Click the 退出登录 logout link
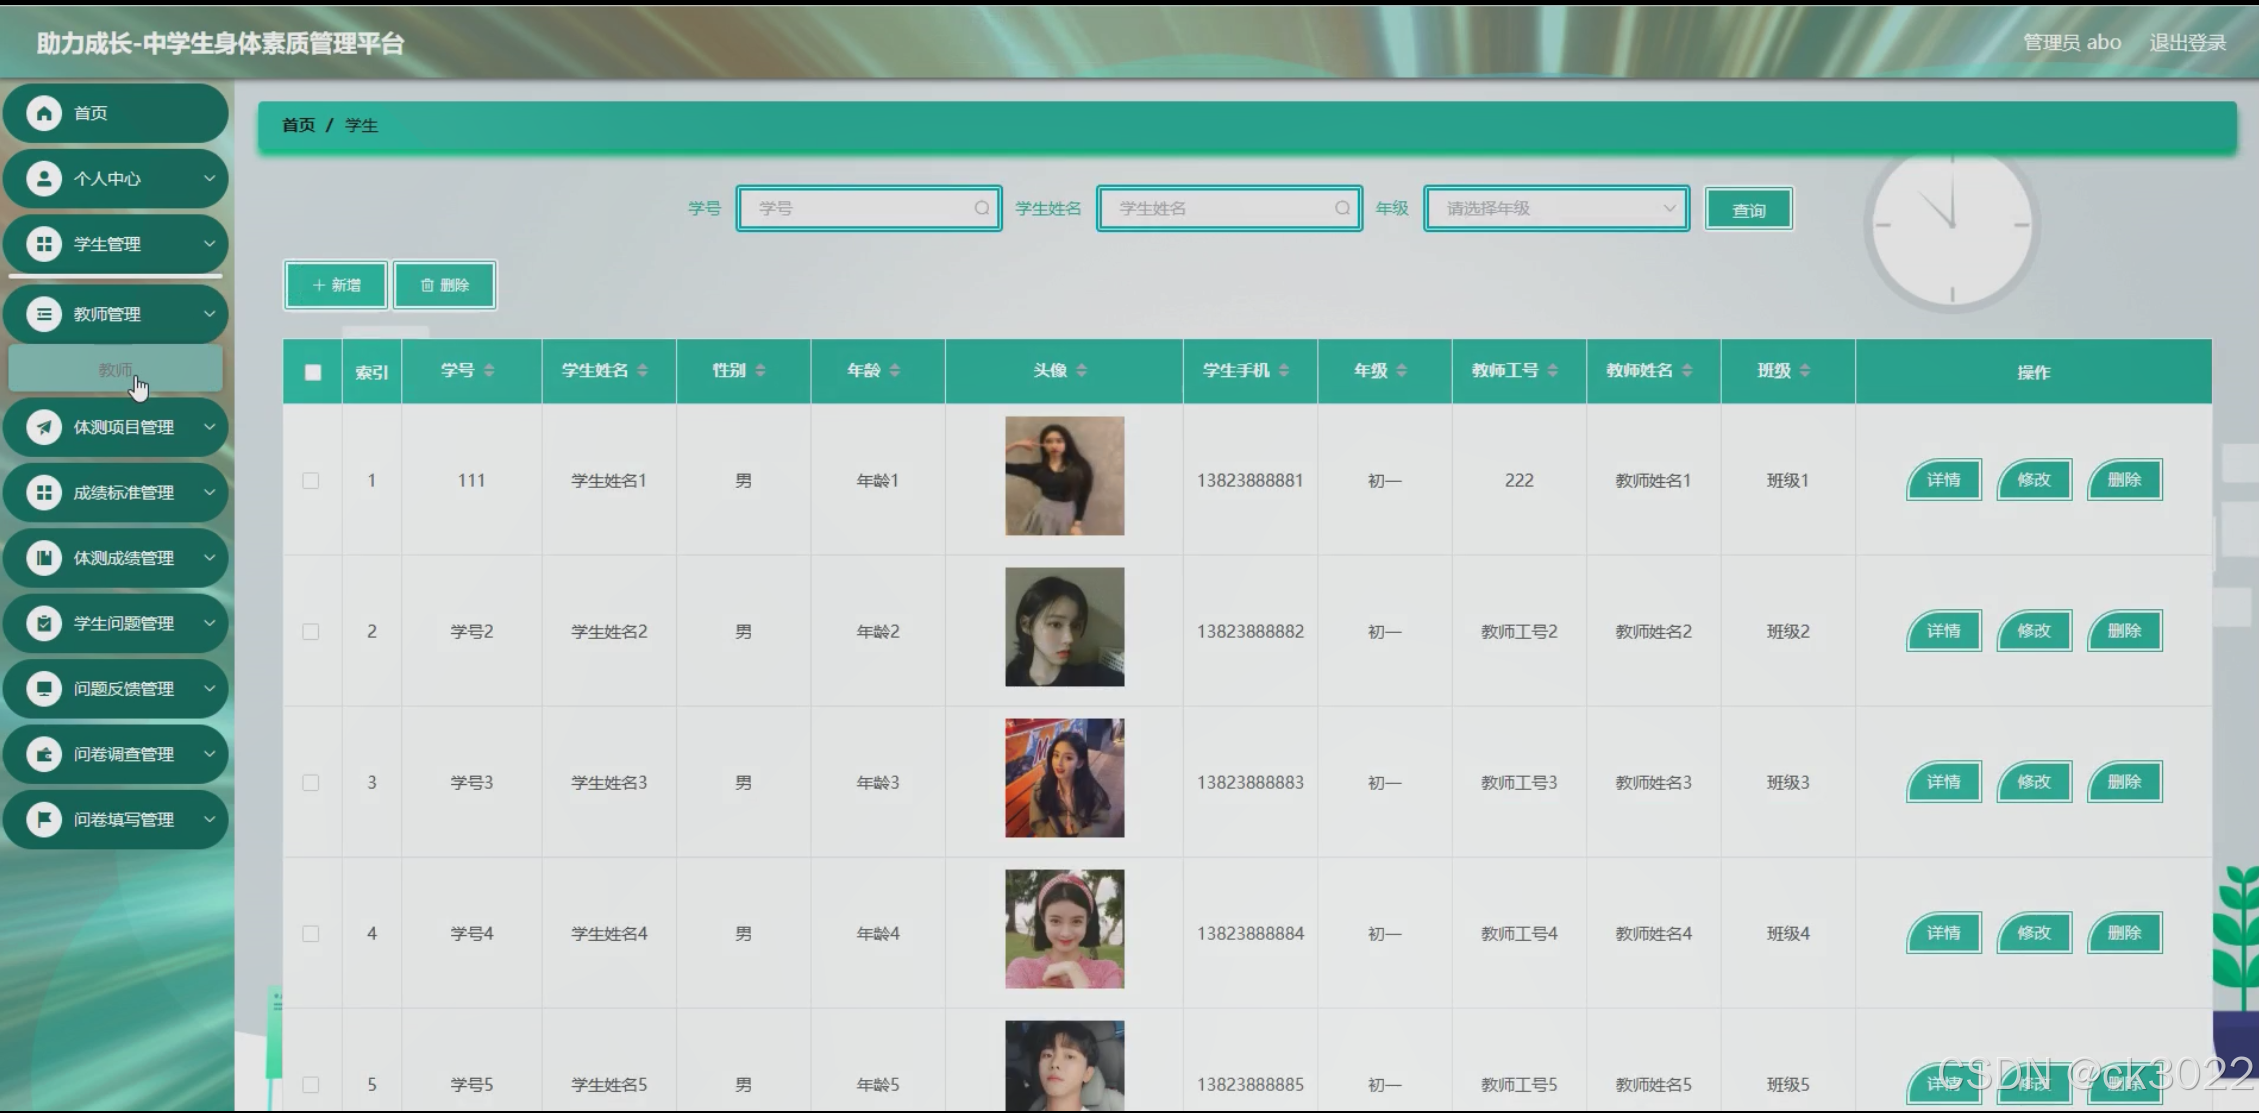Image resolution: width=2259 pixels, height=1113 pixels. (2187, 43)
